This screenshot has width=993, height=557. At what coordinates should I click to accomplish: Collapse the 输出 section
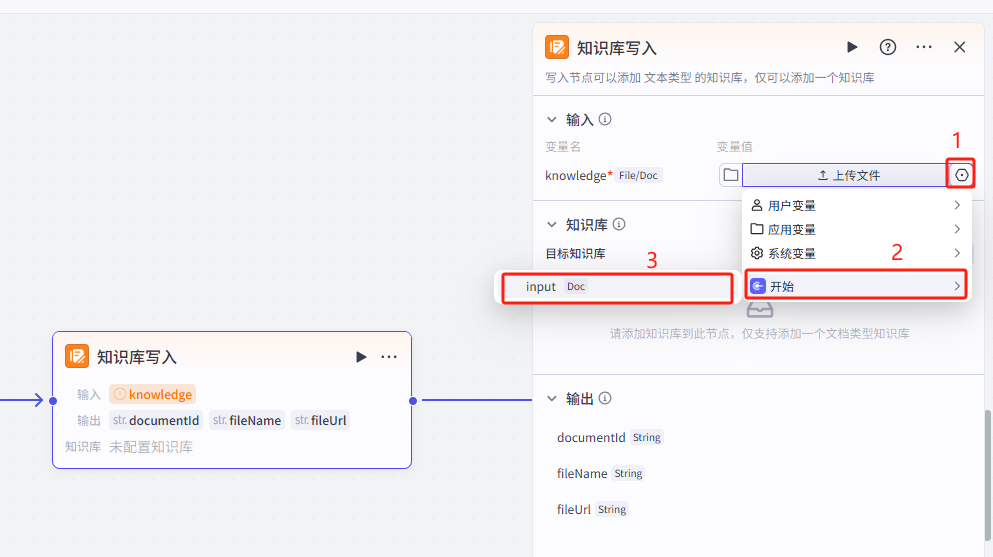(552, 398)
